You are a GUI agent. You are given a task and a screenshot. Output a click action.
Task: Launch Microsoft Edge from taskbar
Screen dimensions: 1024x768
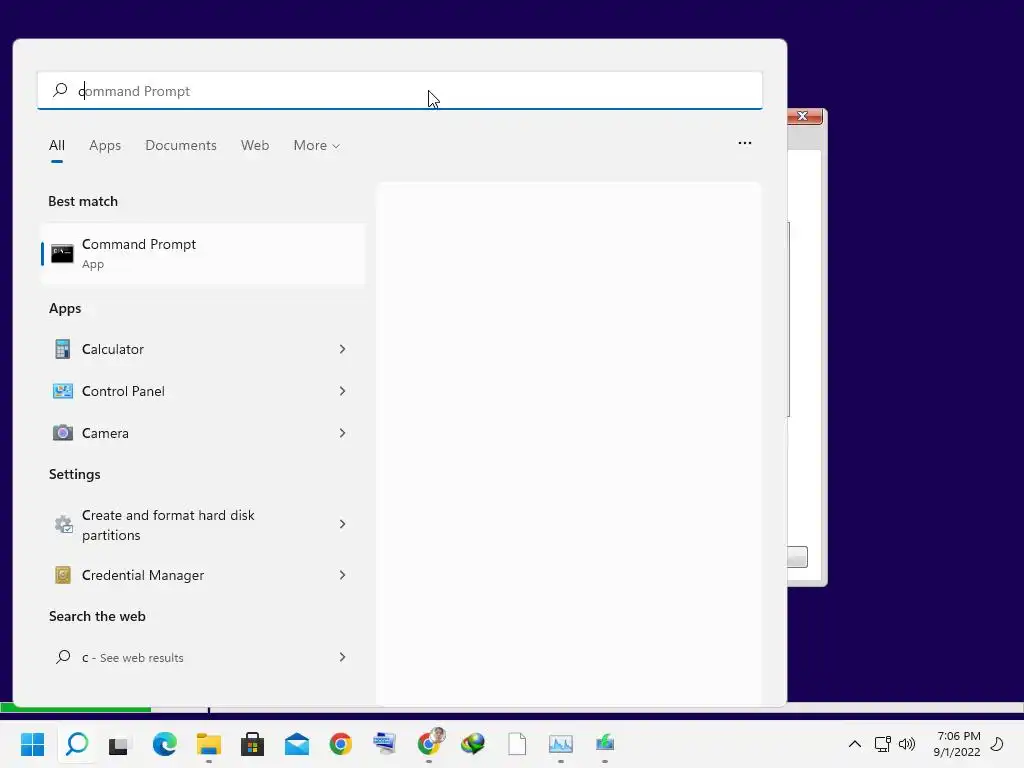165,744
